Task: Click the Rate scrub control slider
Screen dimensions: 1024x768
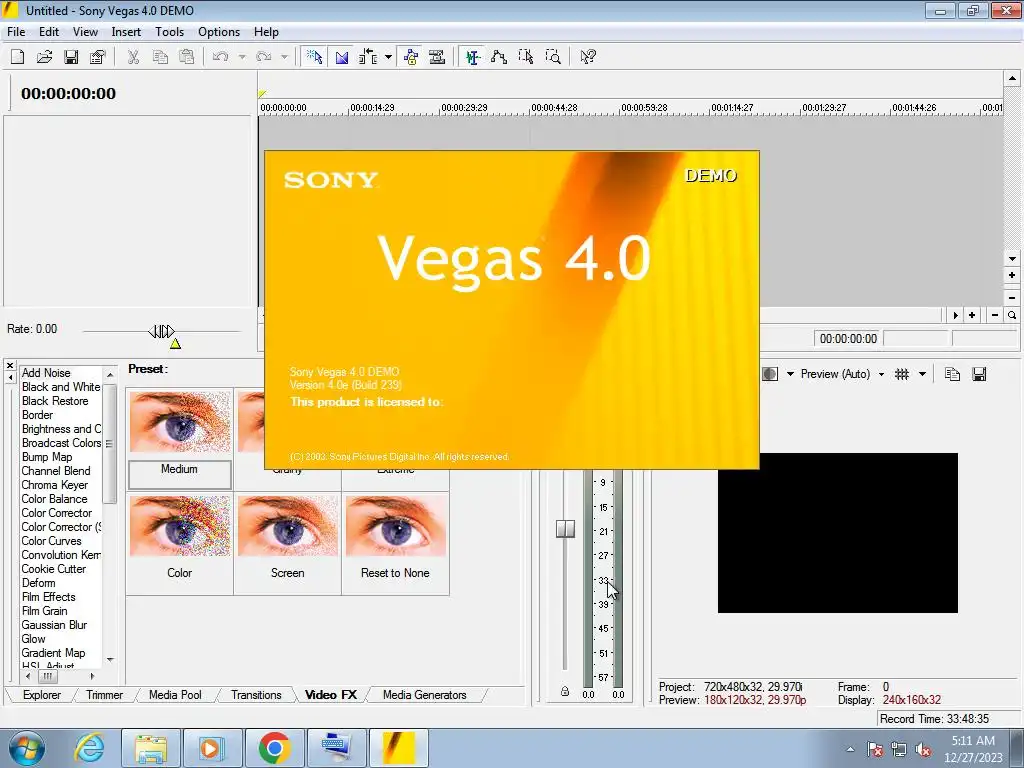Action: 161,332
